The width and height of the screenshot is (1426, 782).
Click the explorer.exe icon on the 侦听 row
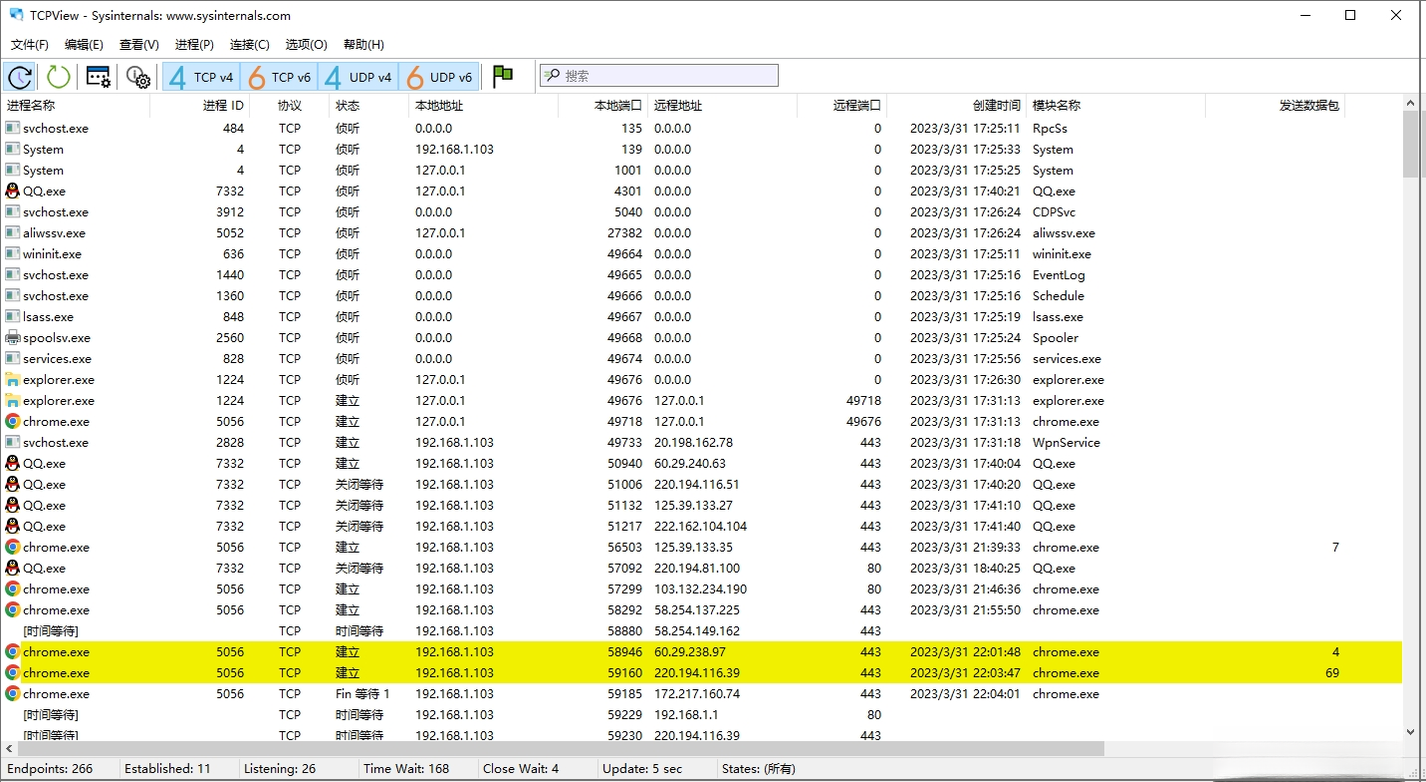(x=12, y=380)
